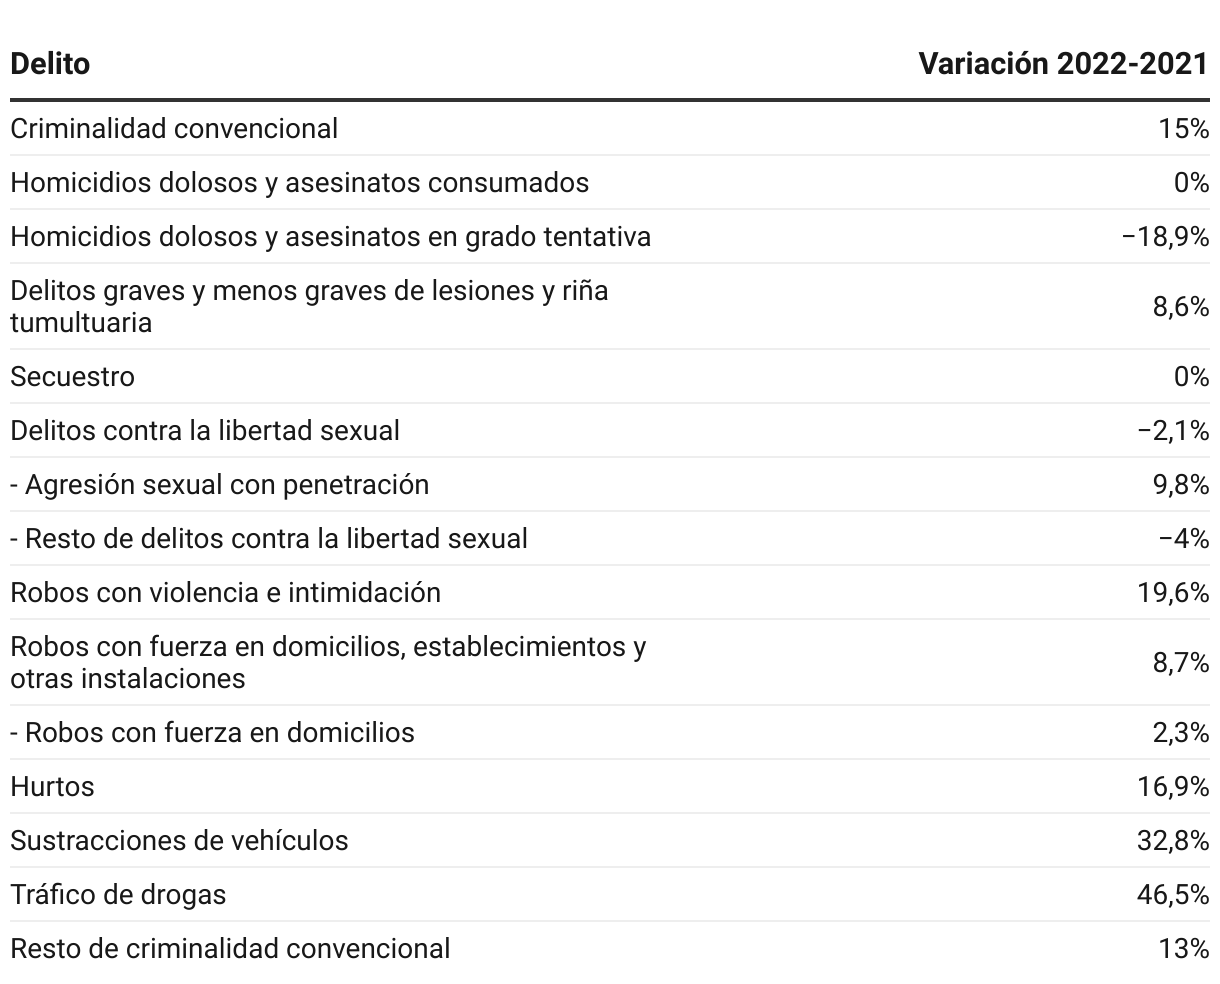Click Agresión sexual con penetración sub-row

click(x=610, y=484)
